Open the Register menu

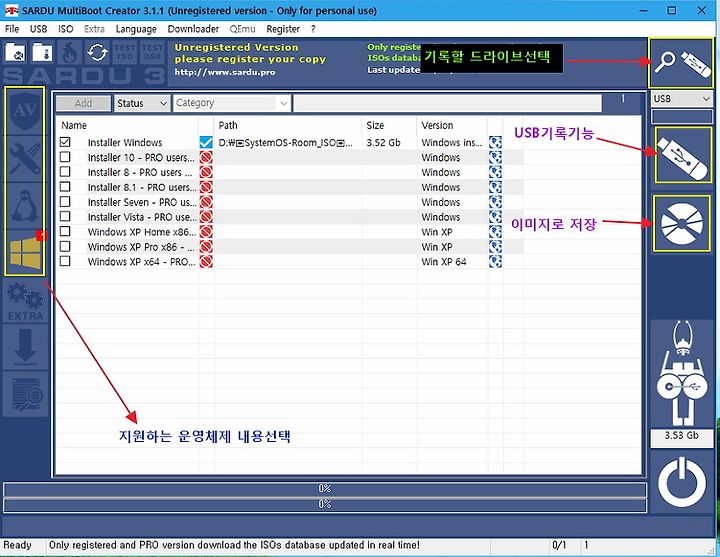click(283, 29)
